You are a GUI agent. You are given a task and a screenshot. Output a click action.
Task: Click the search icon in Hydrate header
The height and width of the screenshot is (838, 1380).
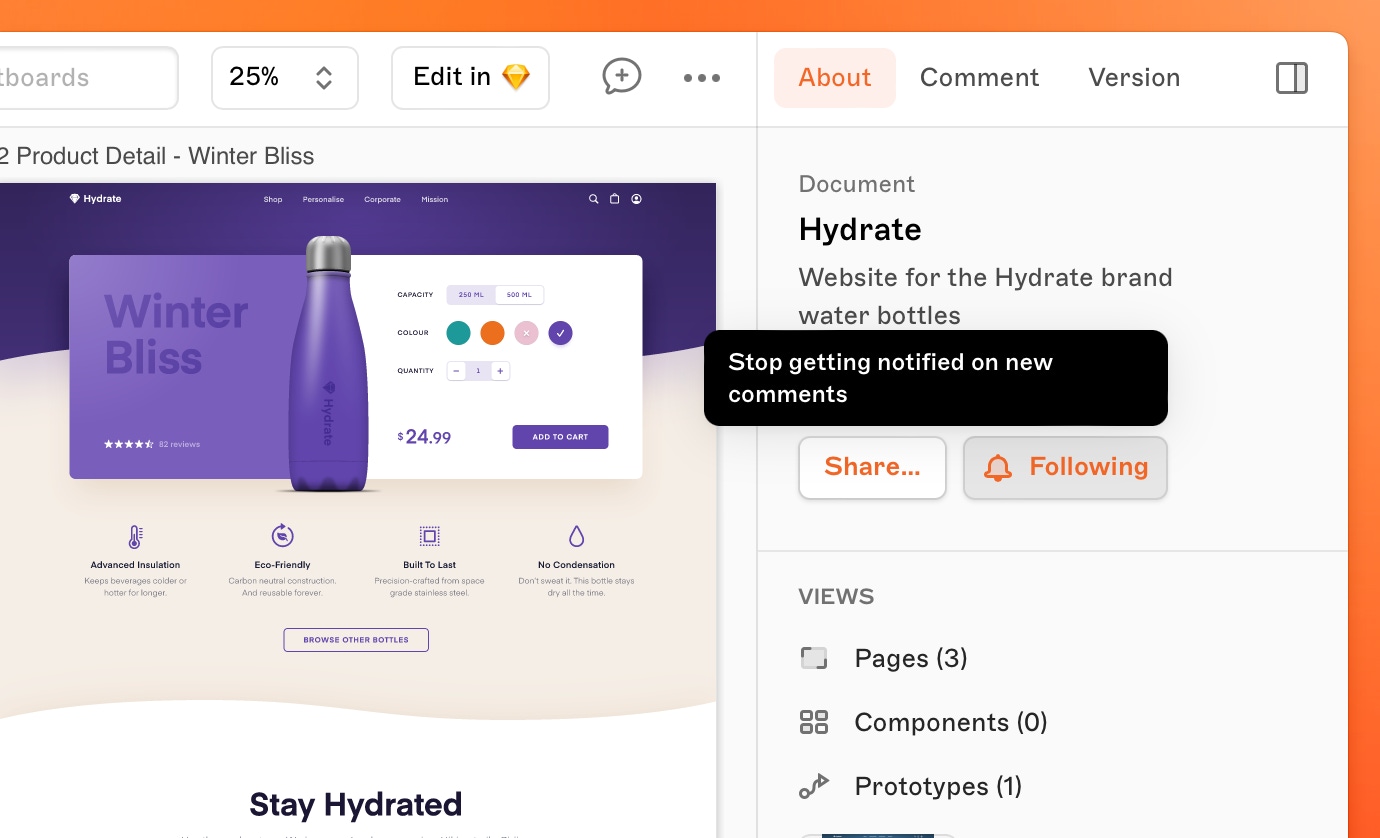point(593,199)
